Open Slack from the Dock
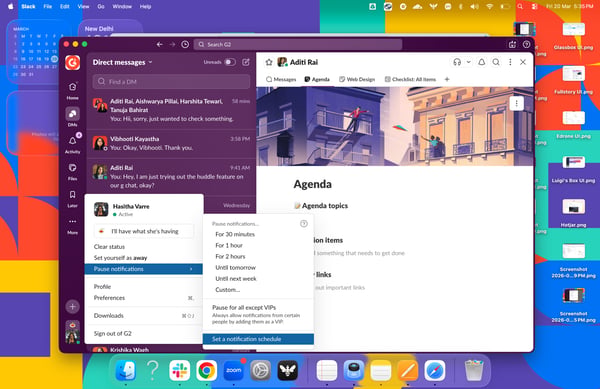The height and width of the screenshot is (389, 600). [179, 370]
